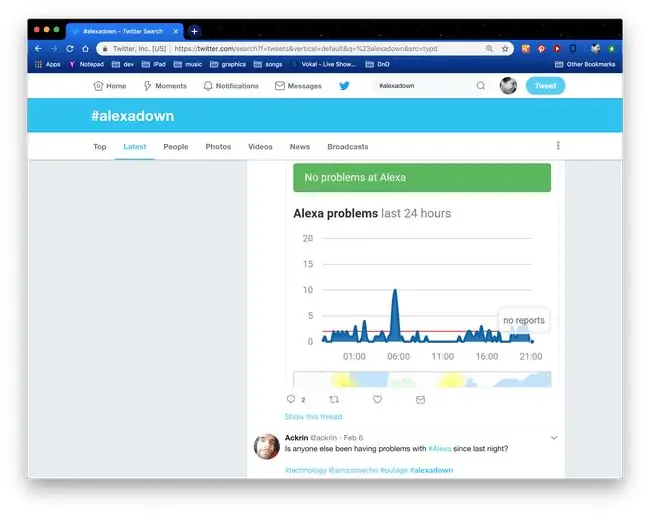650x515 pixels.
Task: Select the Latest tab
Action: (x=135, y=147)
